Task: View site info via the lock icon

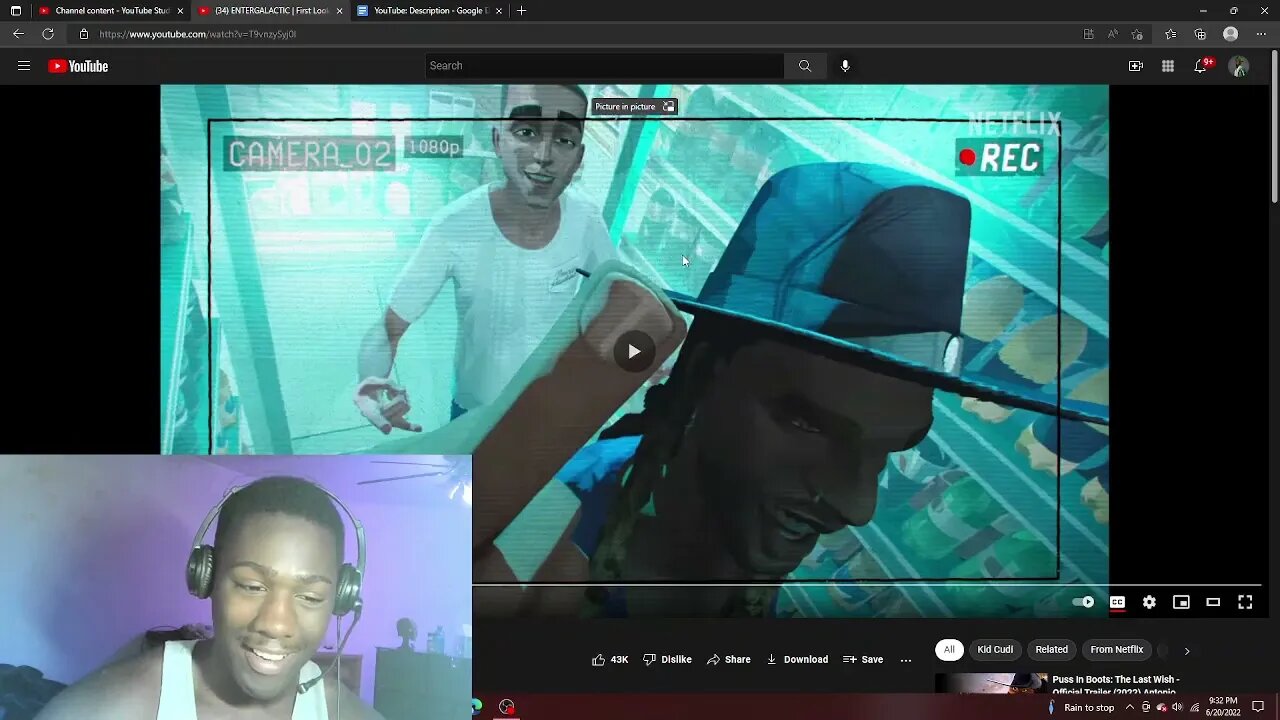Action: [84, 34]
